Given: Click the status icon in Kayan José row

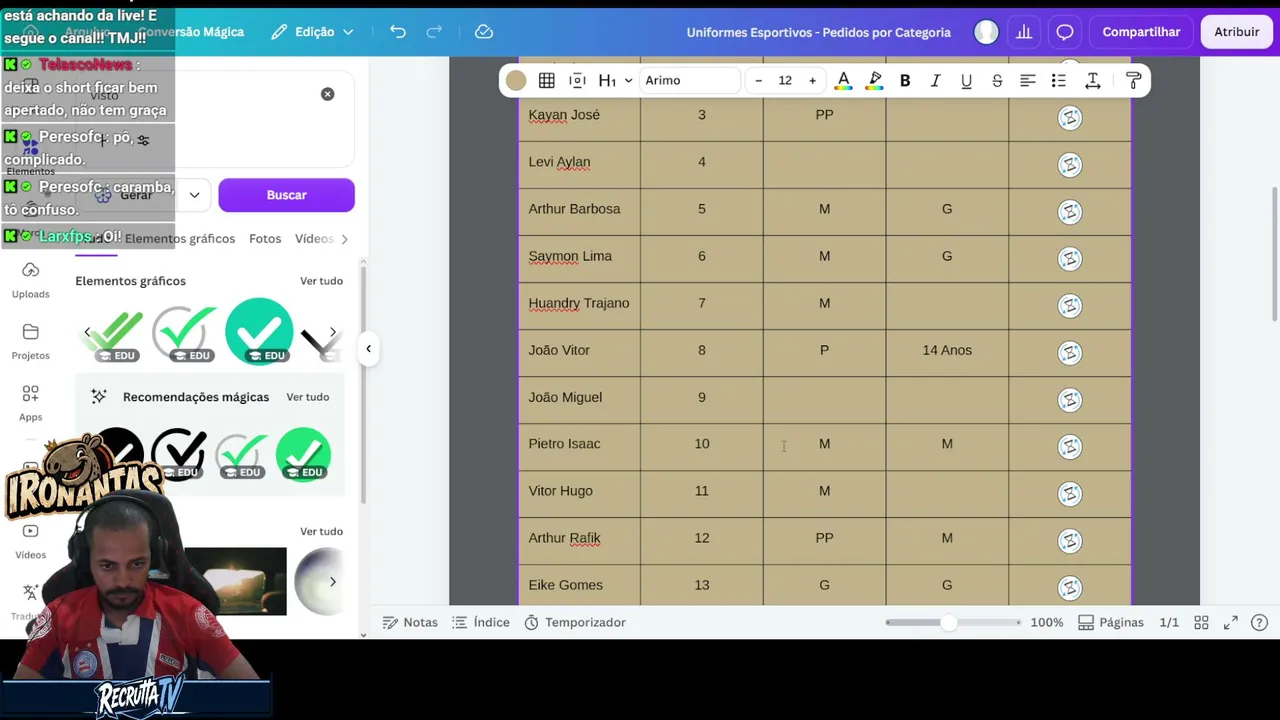Looking at the screenshot, I should click(1070, 118).
